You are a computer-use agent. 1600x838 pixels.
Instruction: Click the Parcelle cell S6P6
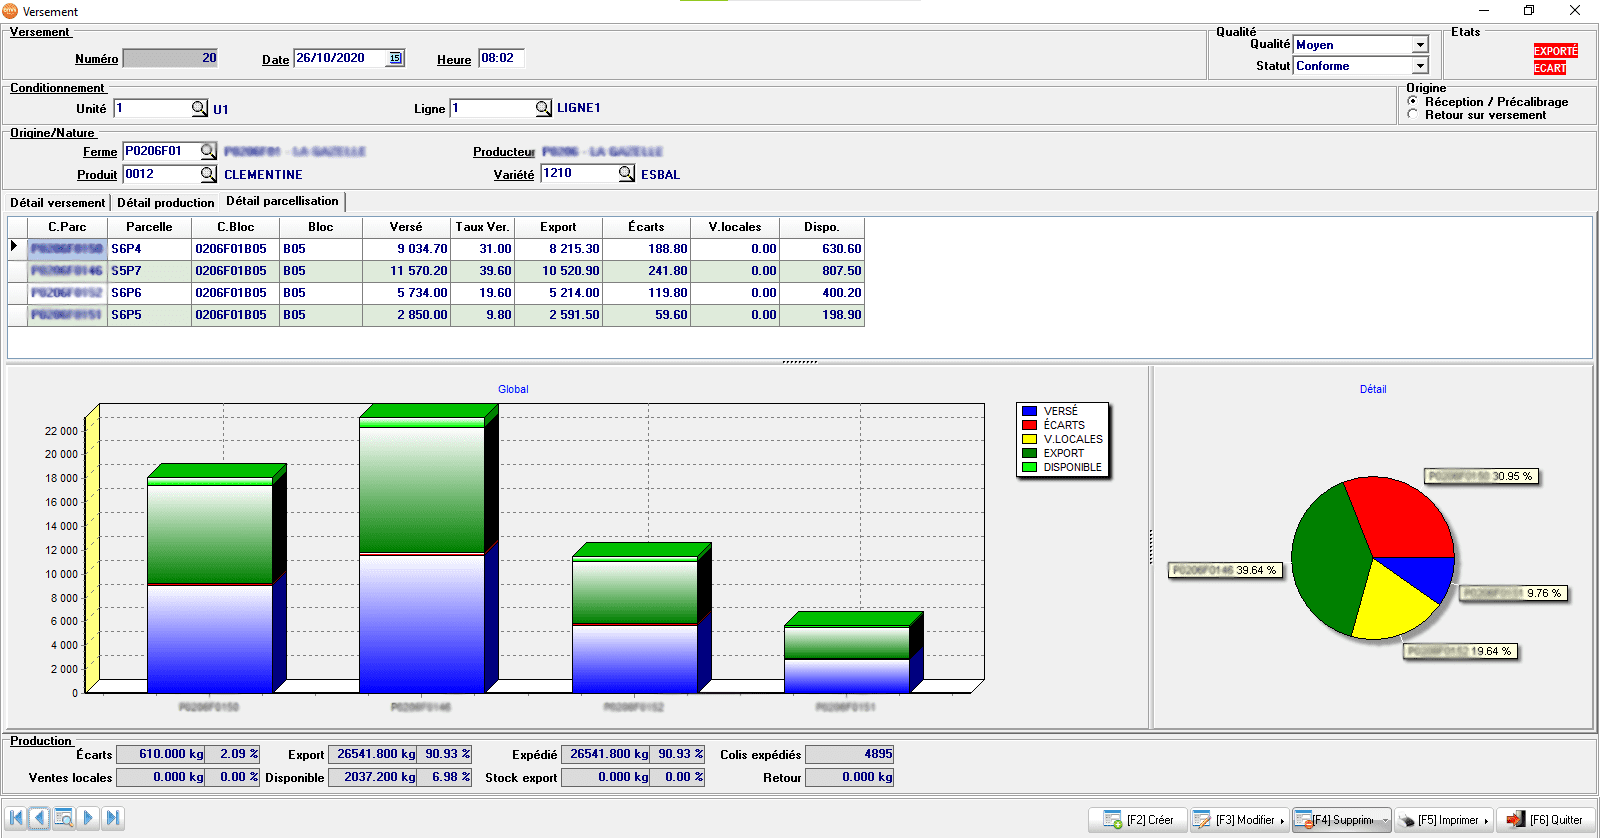pos(149,293)
